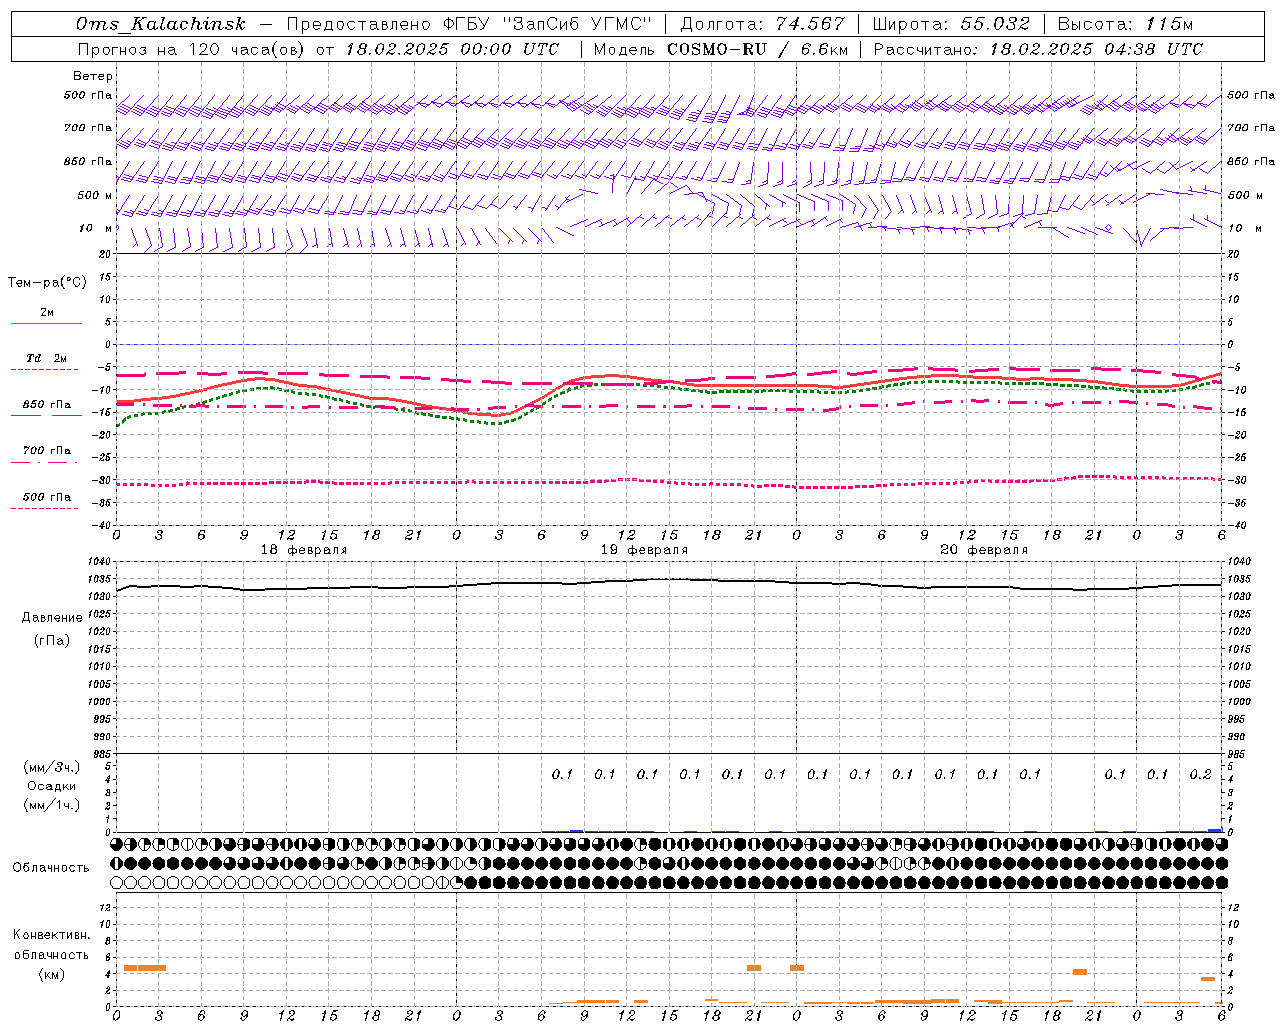Click the (гПа) unit label under Давление
This screenshot has width=1280, height=1024.
click(x=52, y=640)
